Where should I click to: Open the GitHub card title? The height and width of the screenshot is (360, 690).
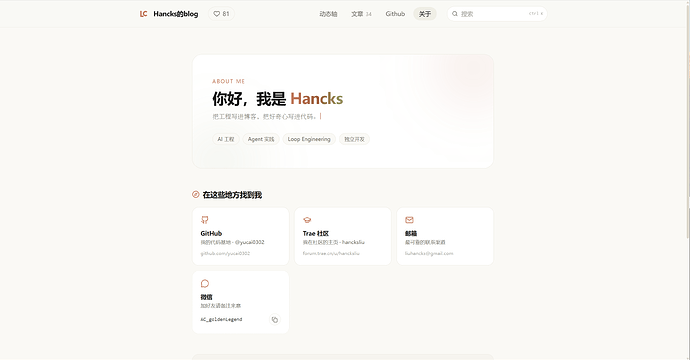click(x=211, y=233)
